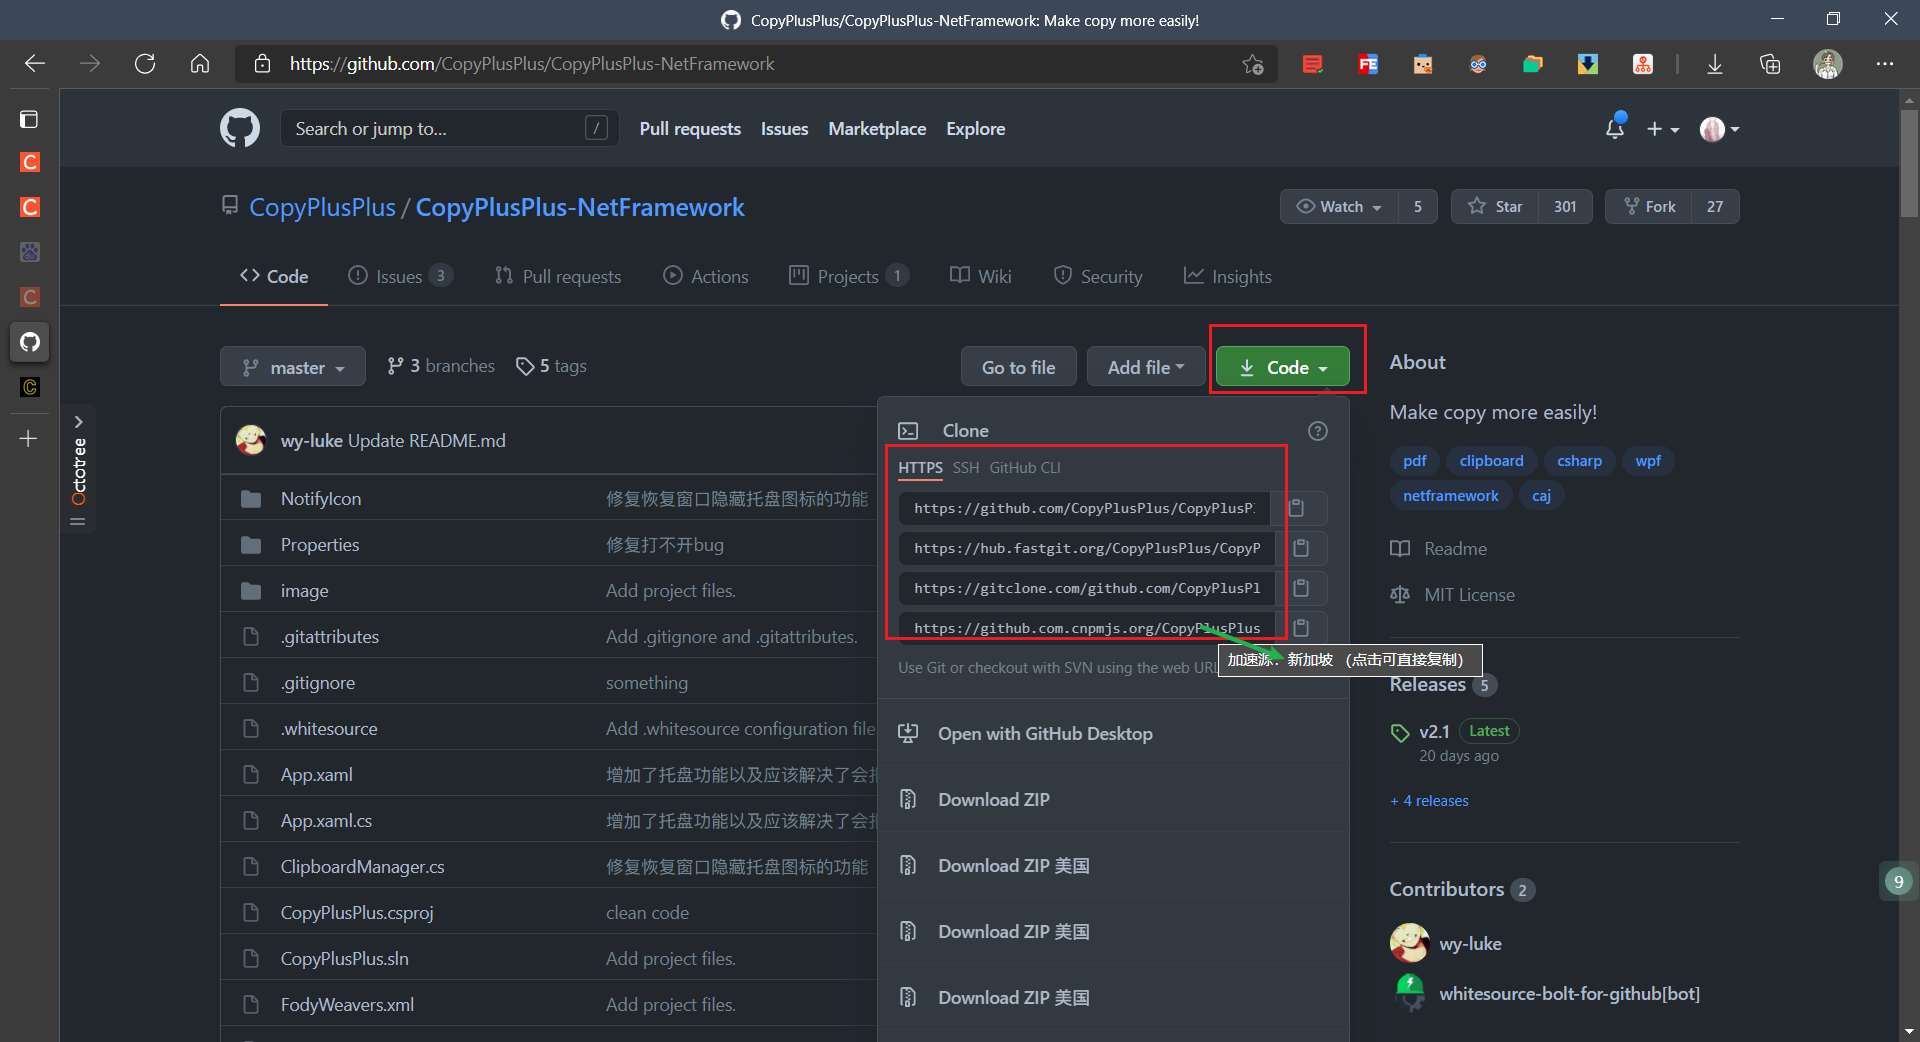1920x1042 pixels.
Task: Open the Wiki tab
Action: click(x=980, y=276)
